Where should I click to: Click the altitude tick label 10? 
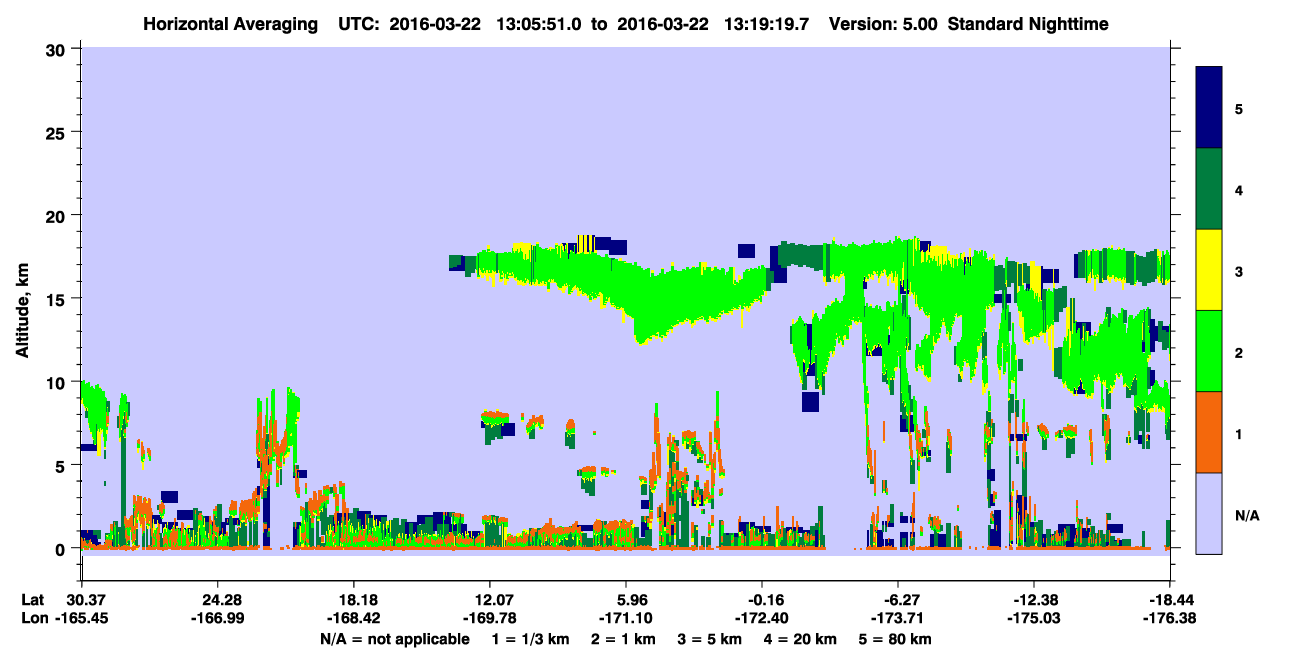[x=58, y=382]
